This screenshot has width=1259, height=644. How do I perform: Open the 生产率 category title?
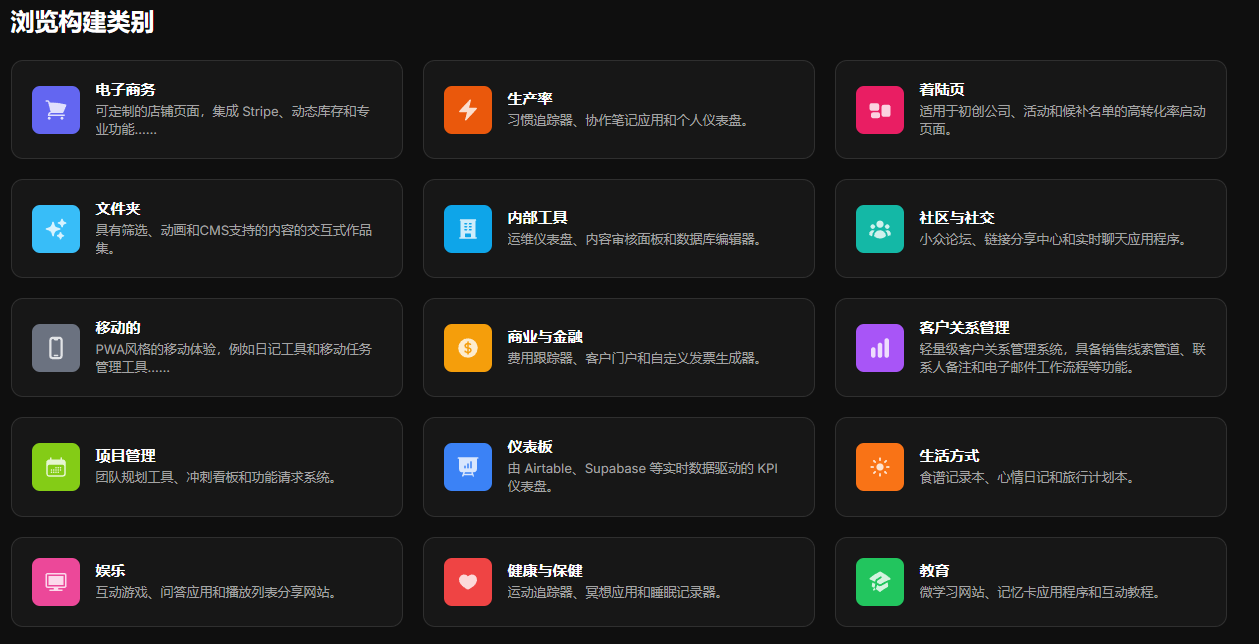pyautogui.click(x=530, y=99)
